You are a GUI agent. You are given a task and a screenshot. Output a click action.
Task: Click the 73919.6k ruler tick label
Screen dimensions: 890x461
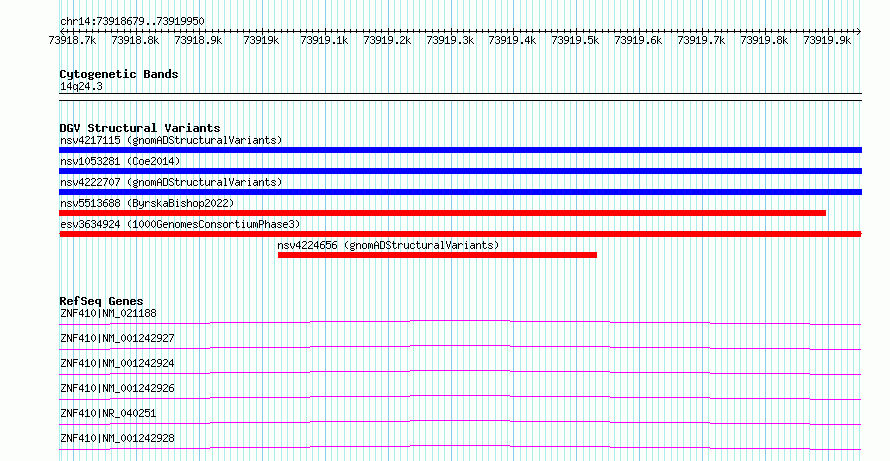point(639,40)
